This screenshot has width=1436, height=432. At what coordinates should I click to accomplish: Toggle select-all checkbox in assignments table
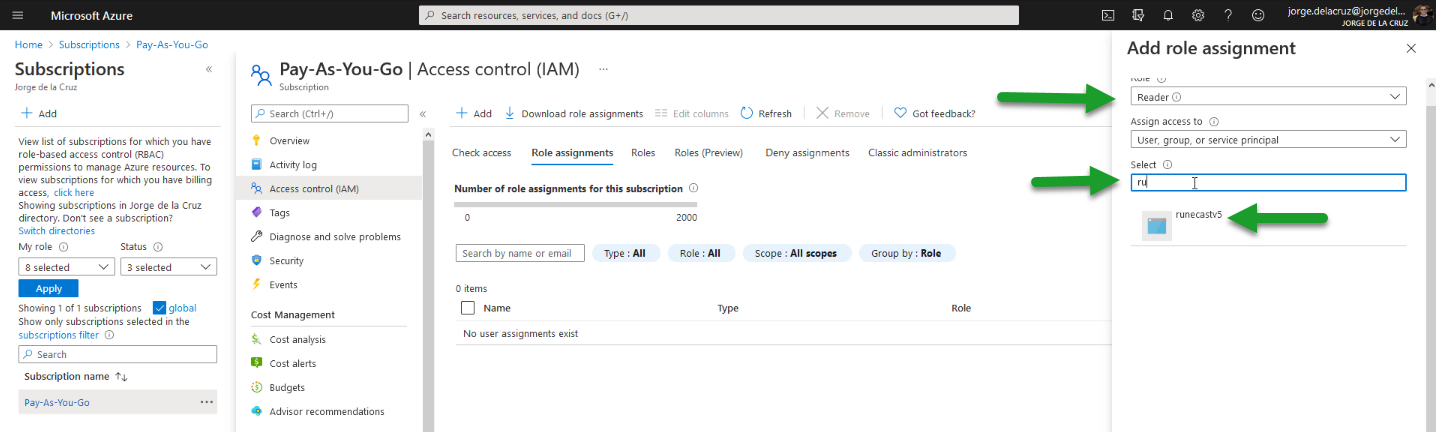467,308
